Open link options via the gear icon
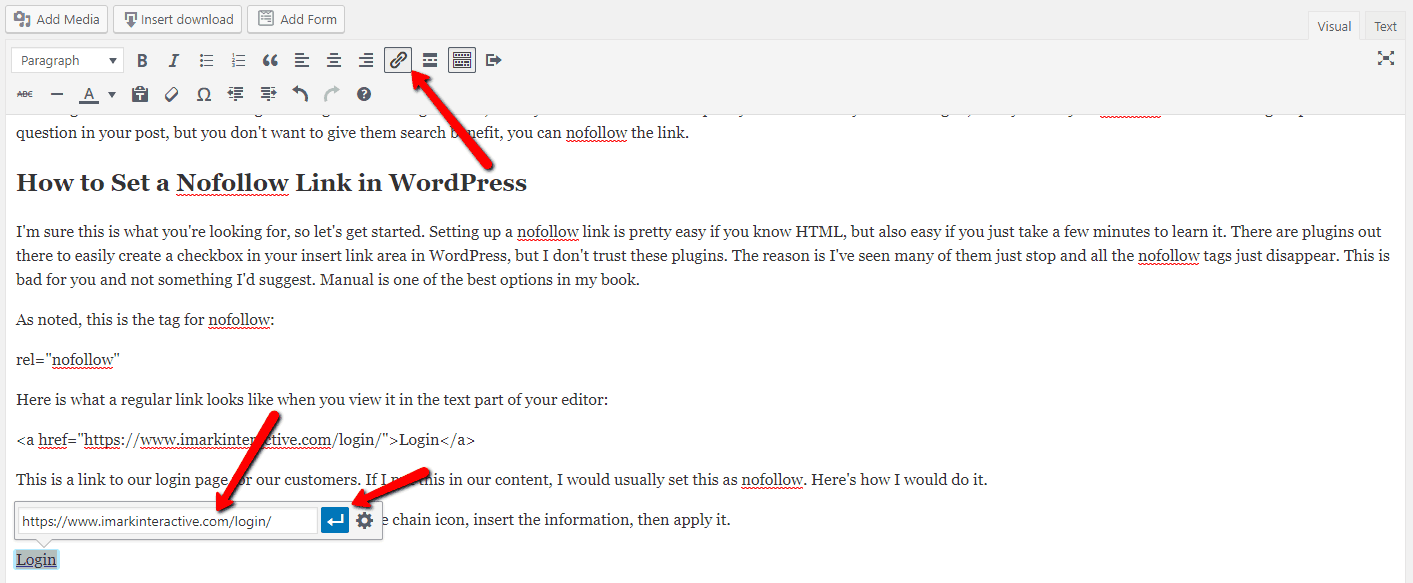This screenshot has width=1413, height=583. pos(364,519)
